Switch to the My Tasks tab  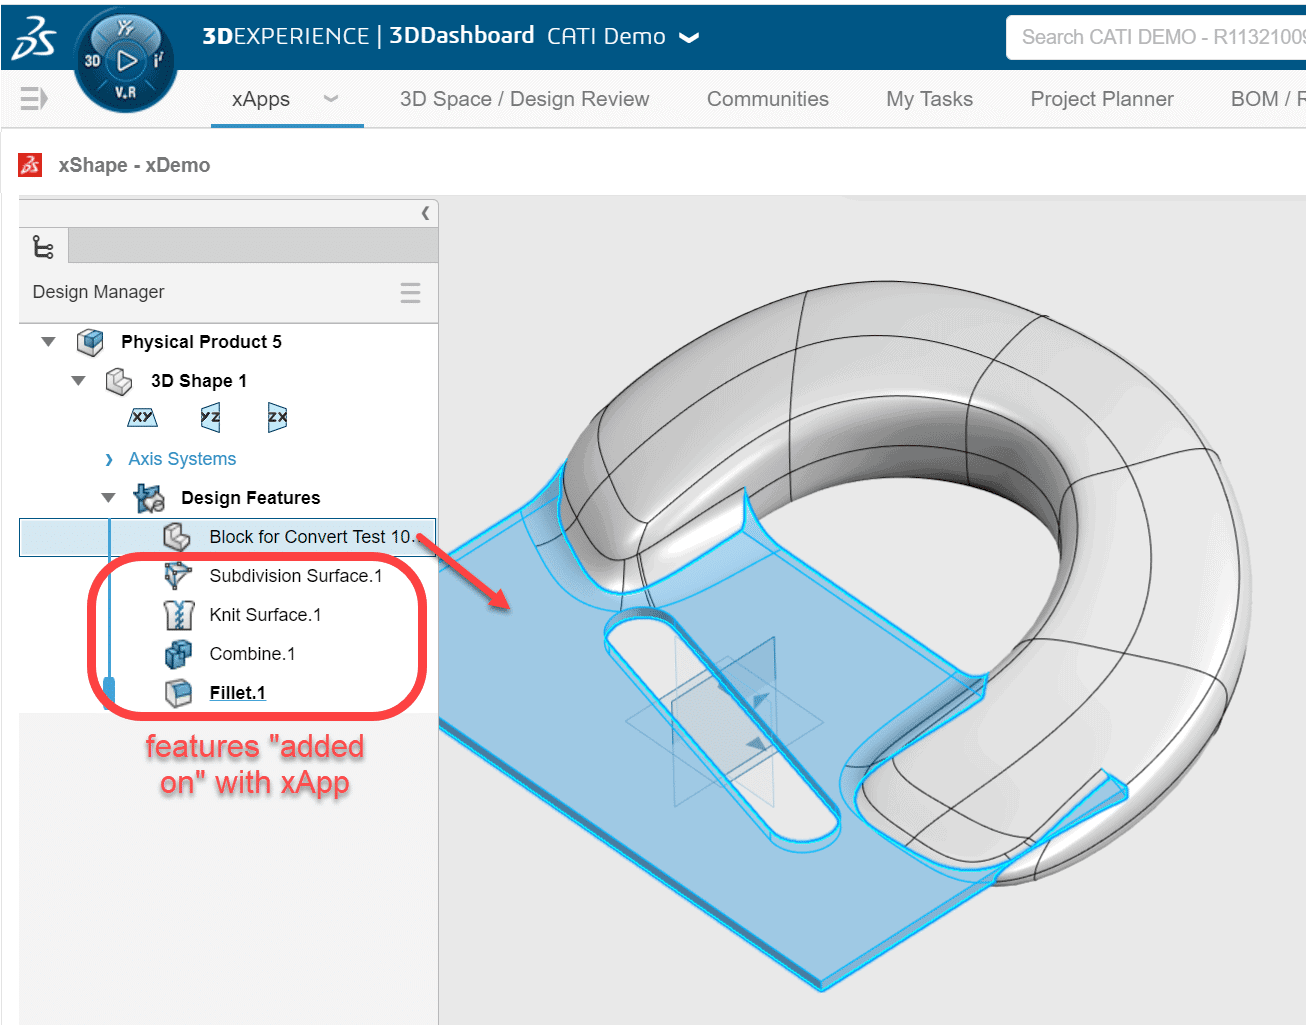tap(929, 99)
